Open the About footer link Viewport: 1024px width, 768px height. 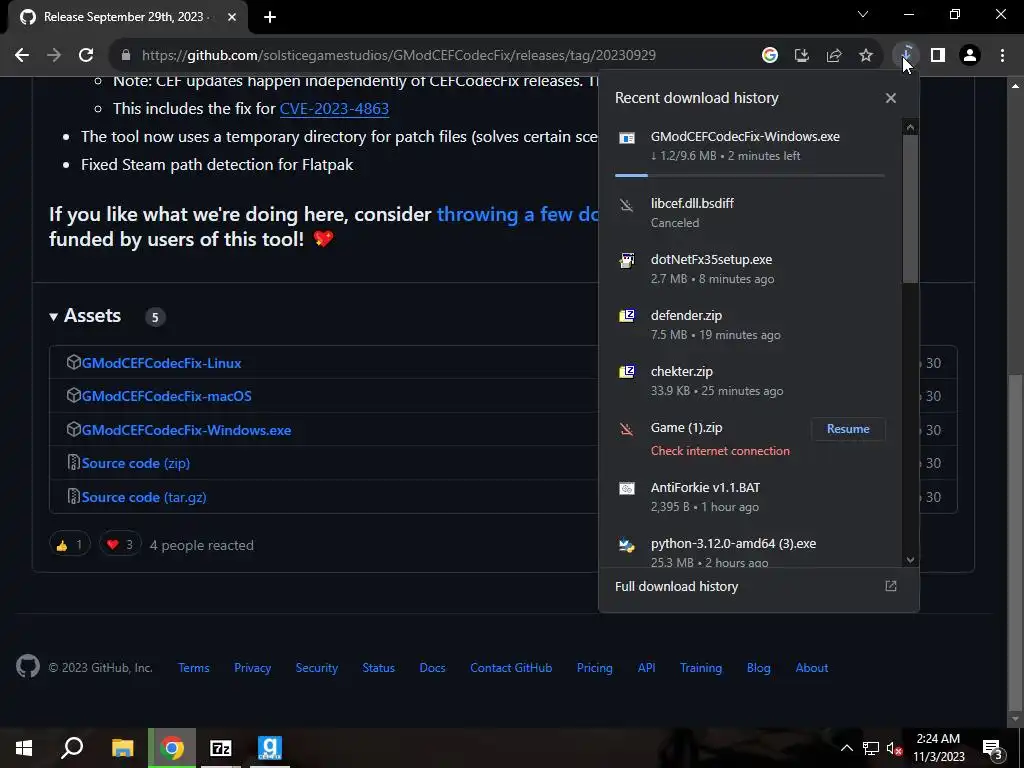(x=812, y=667)
